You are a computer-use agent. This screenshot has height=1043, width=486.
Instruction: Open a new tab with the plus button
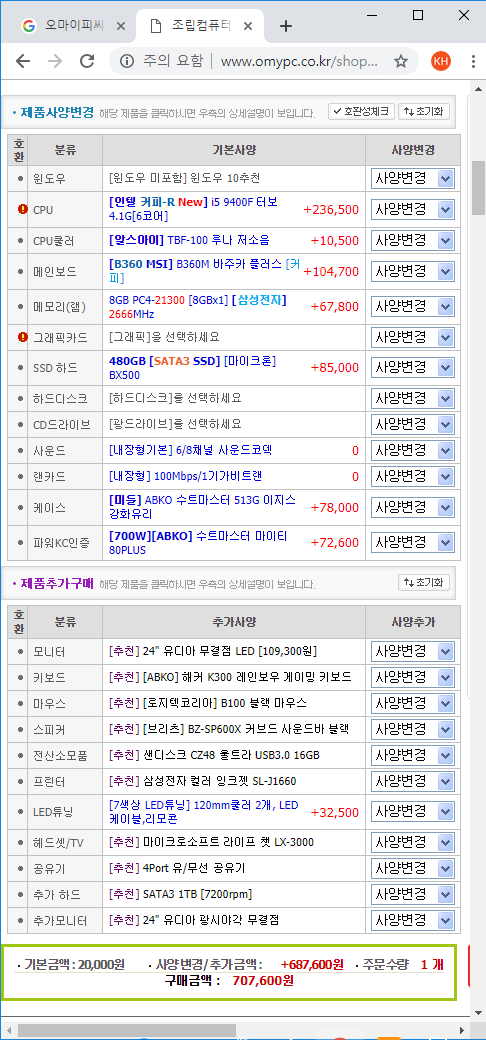pyautogui.click(x=286, y=26)
